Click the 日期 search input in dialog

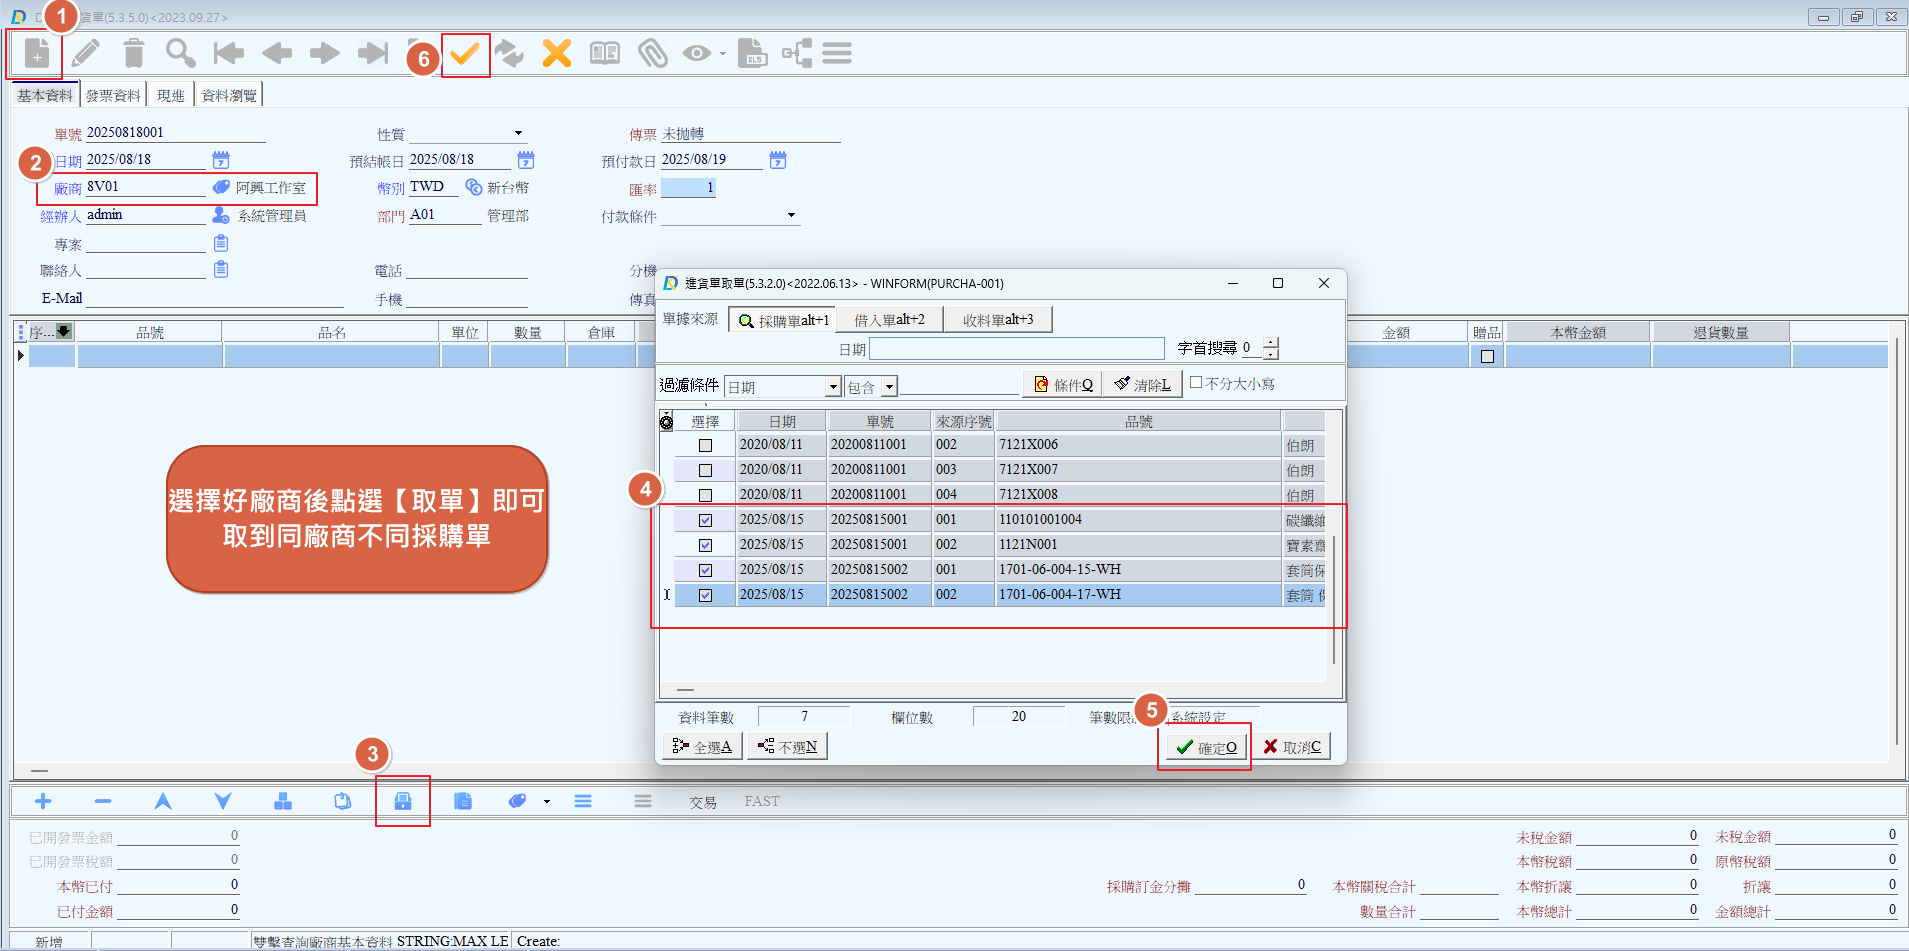click(1016, 348)
